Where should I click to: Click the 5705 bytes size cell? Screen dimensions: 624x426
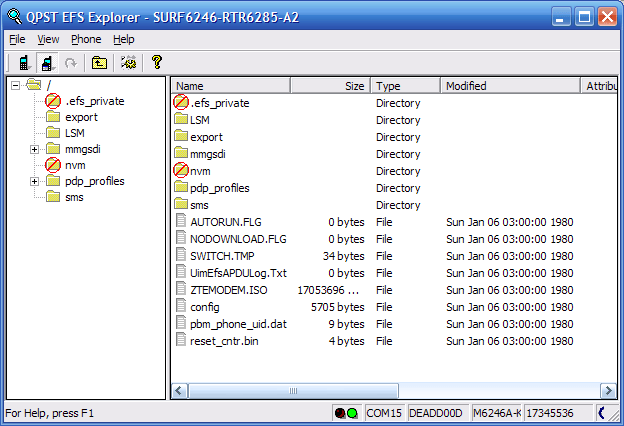pyautogui.click(x=337, y=307)
